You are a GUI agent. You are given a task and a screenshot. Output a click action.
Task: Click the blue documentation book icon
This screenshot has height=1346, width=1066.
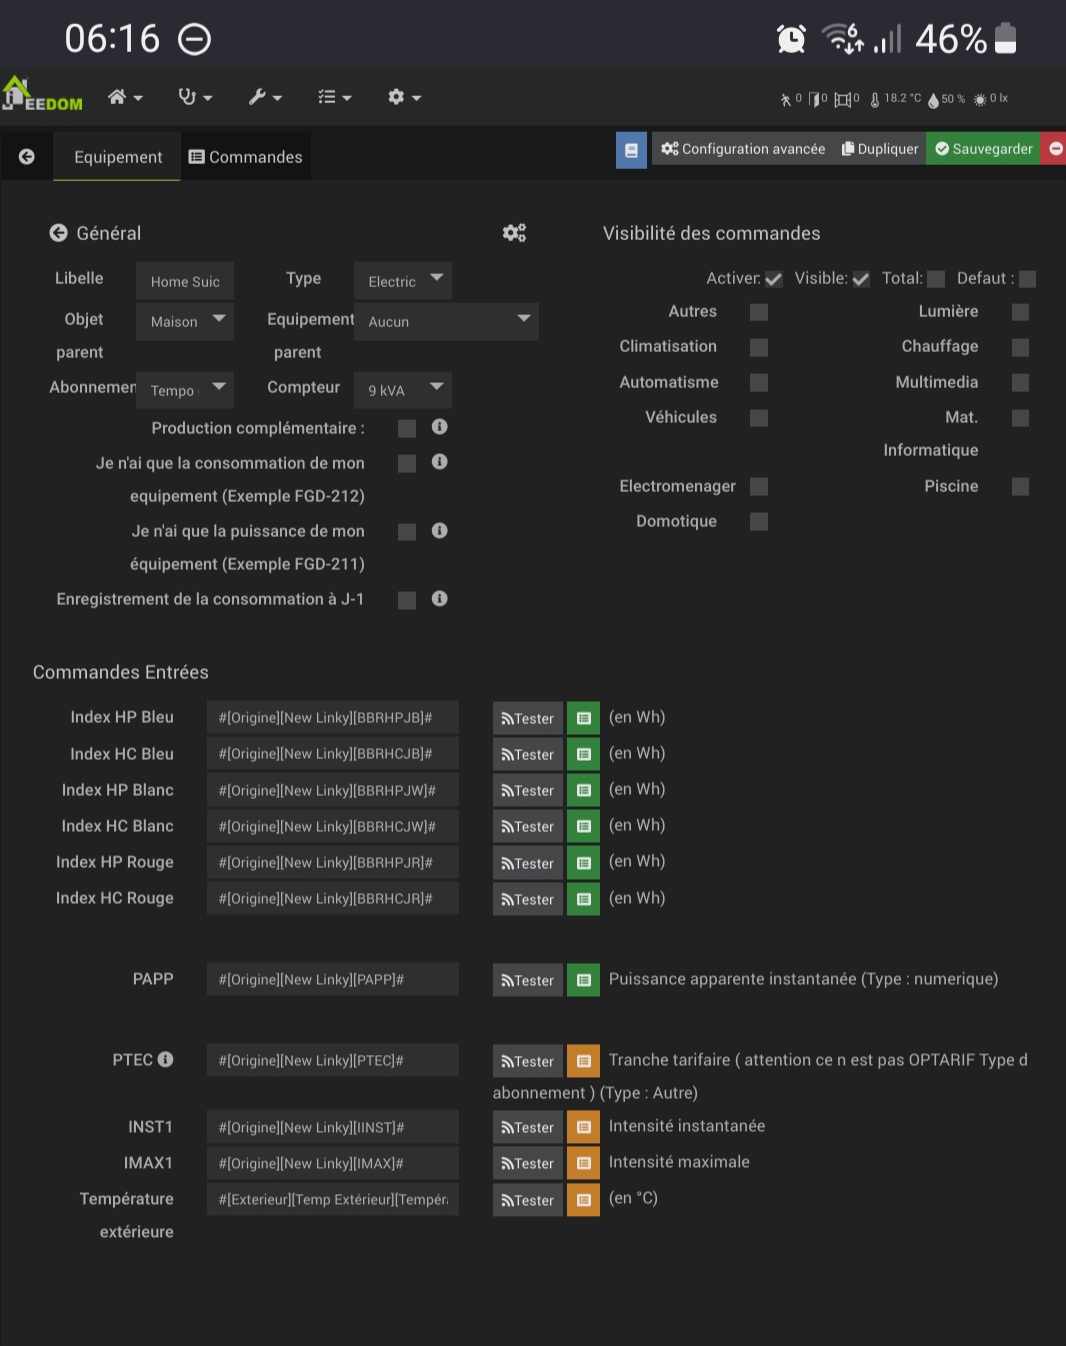tap(631, 150)
